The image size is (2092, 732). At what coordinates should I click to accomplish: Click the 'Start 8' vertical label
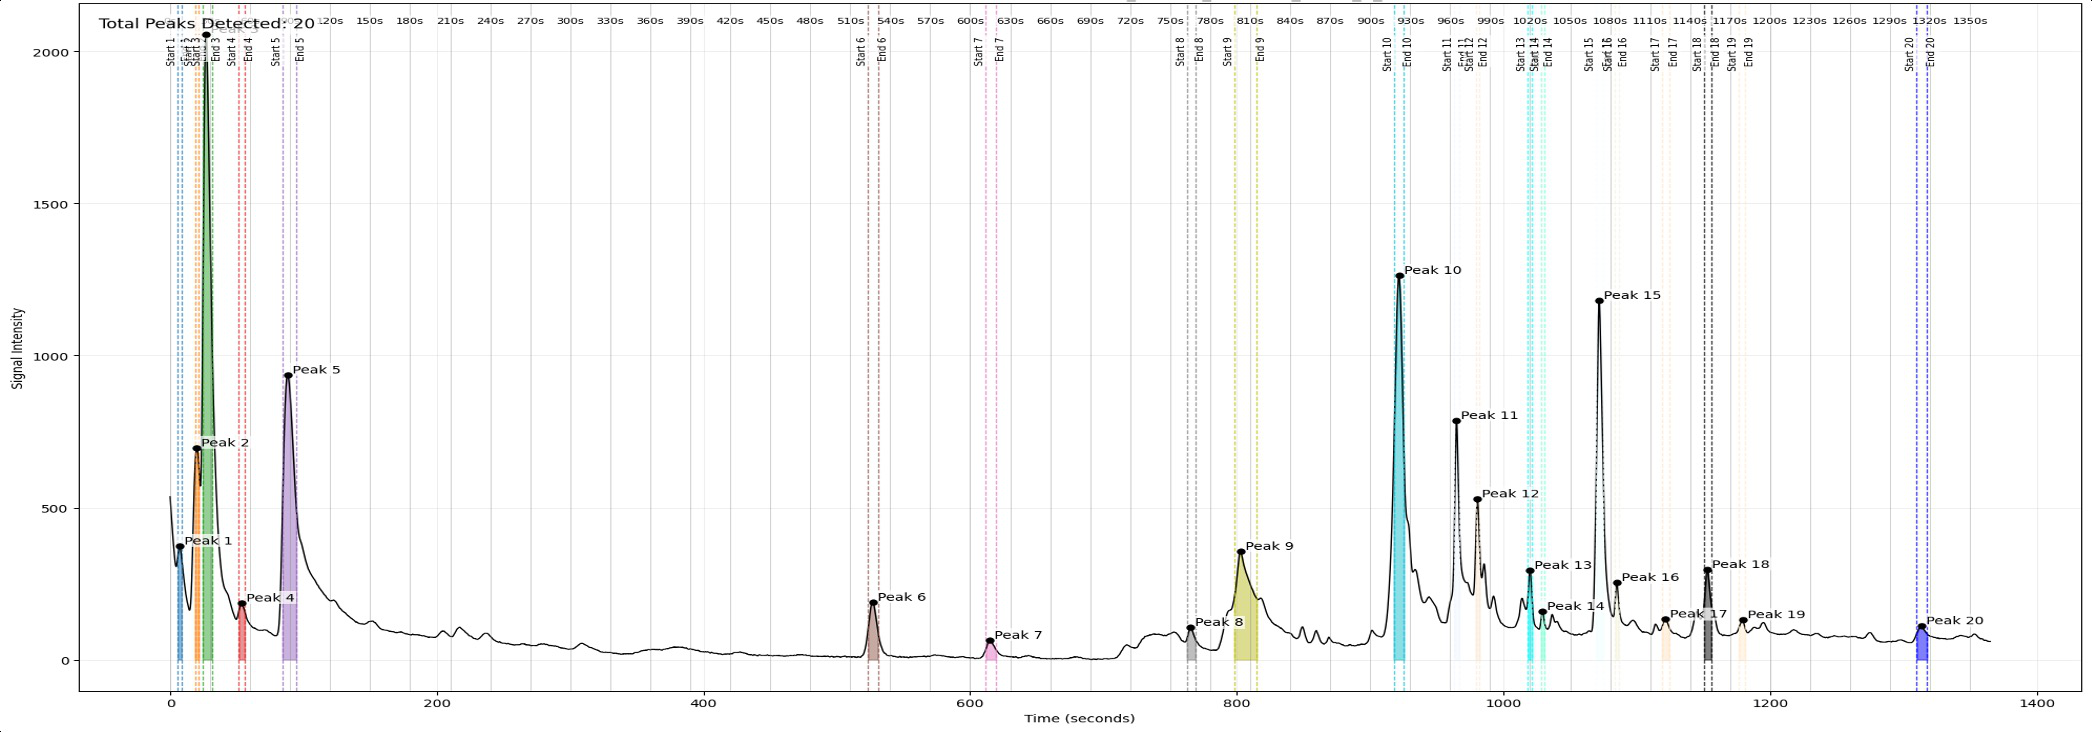point(1180,52)
